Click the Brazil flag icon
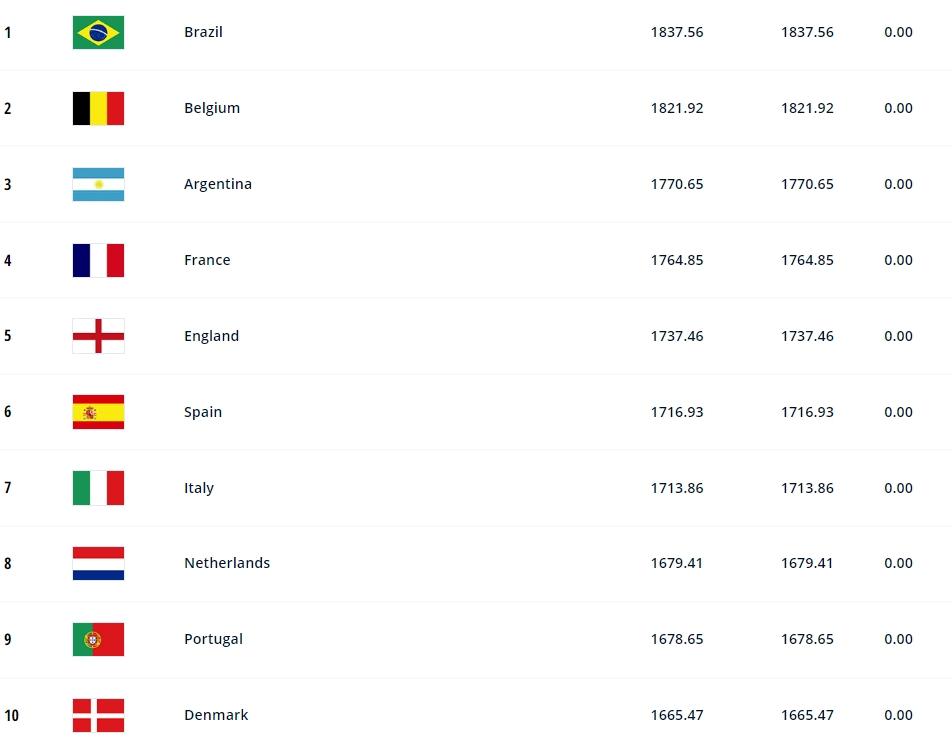 [98, 32]
